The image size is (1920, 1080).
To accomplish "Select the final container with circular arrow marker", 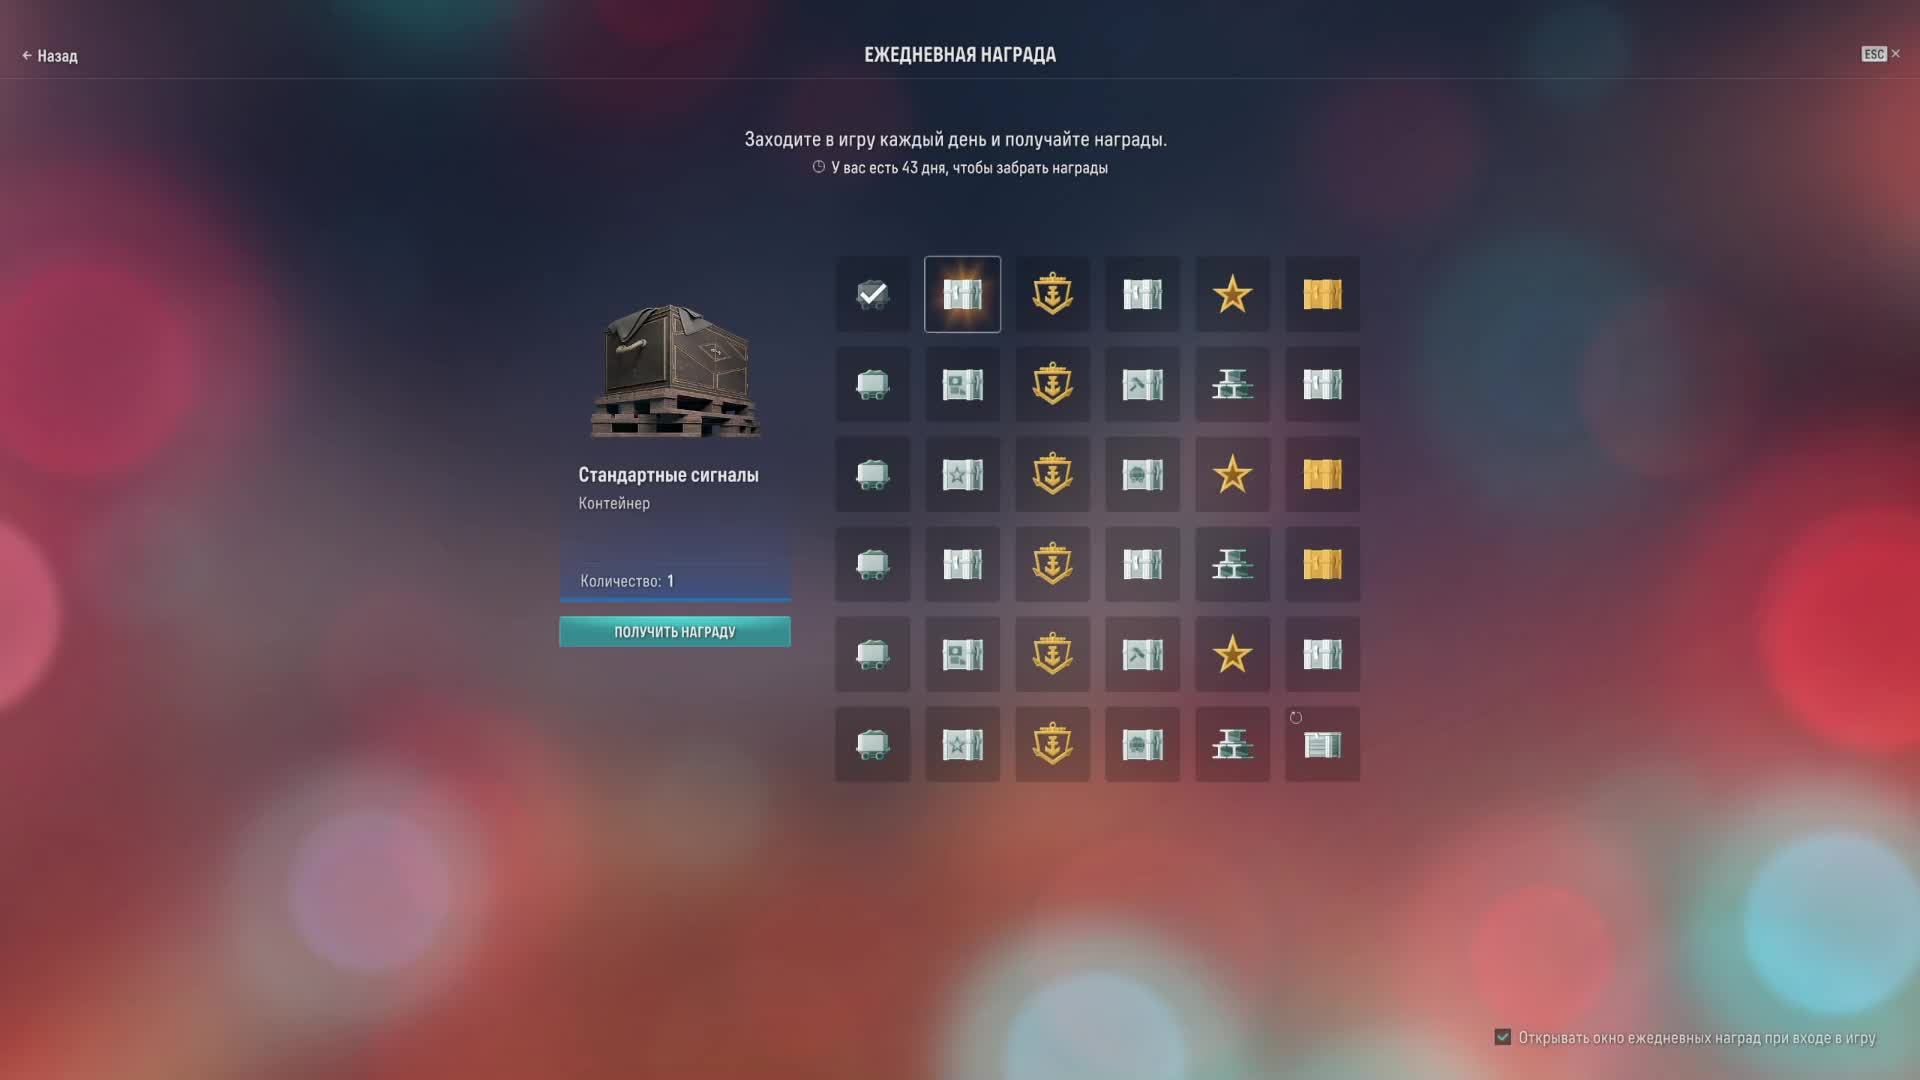I will click(1322, 744).
